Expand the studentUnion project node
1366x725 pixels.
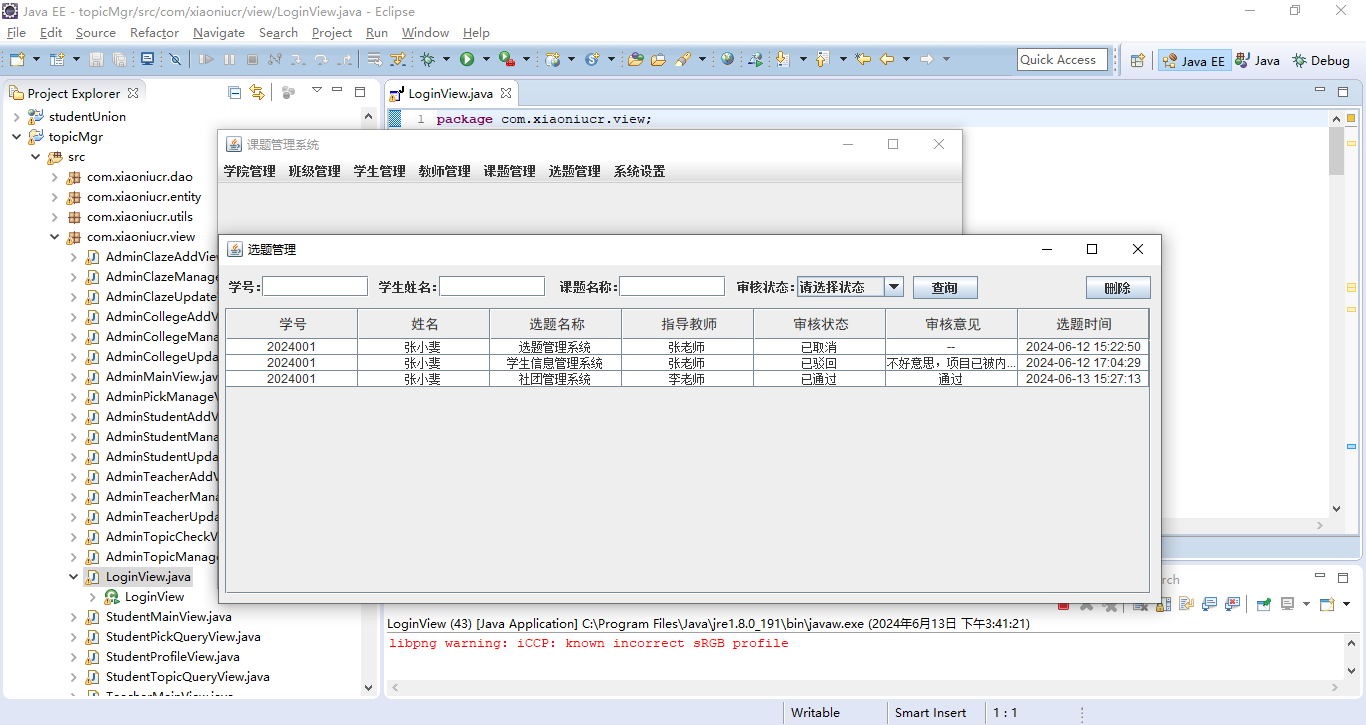click(16, 117)
